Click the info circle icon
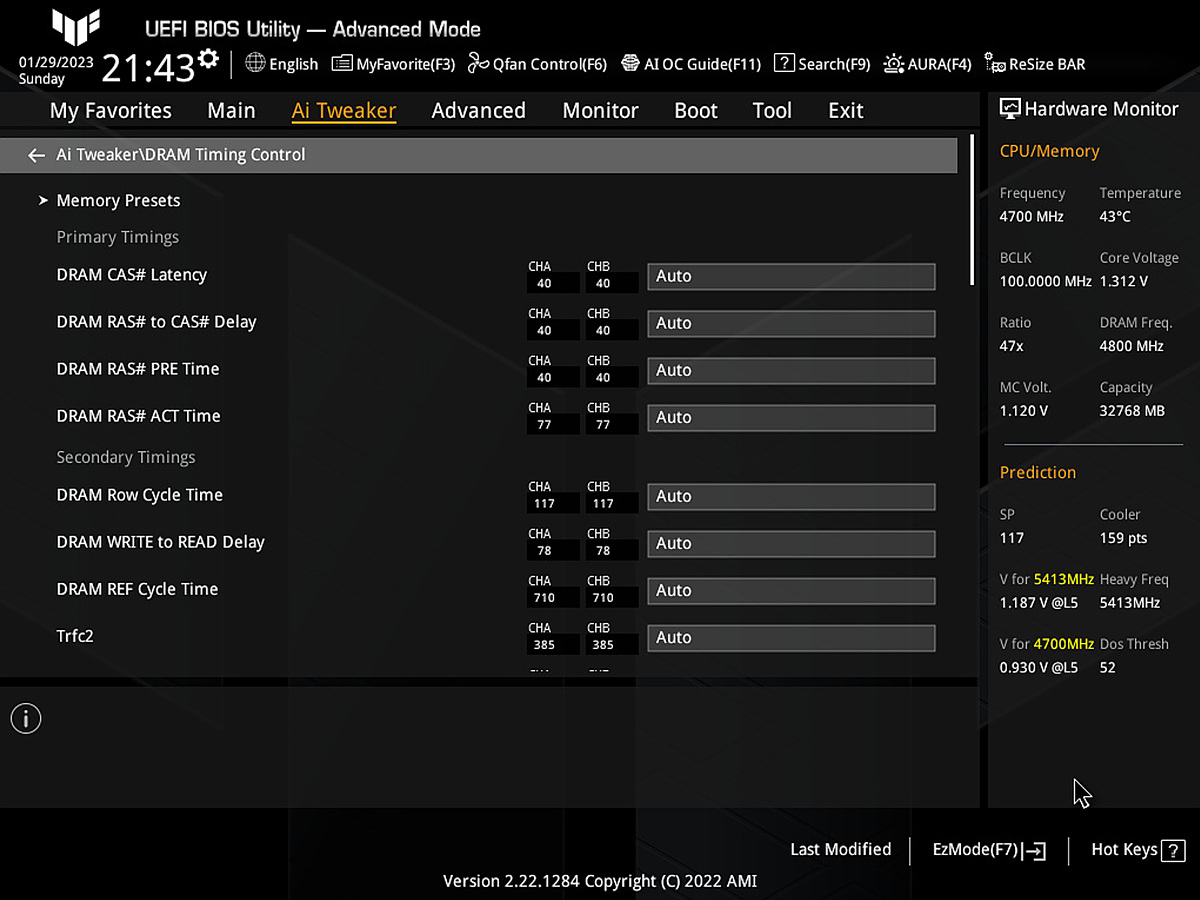This screenshot has height=900, width=1200. pos(26,718)
